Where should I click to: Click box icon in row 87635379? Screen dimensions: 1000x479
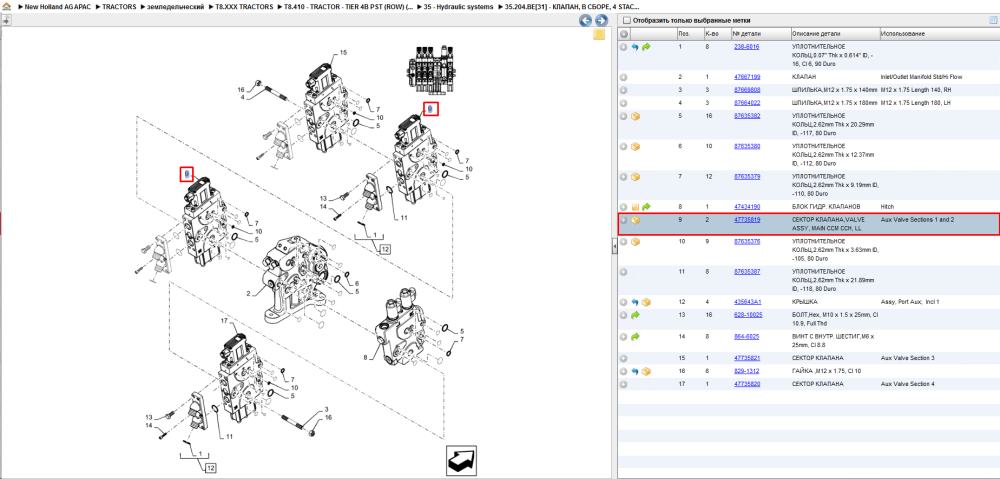point(635,177)
